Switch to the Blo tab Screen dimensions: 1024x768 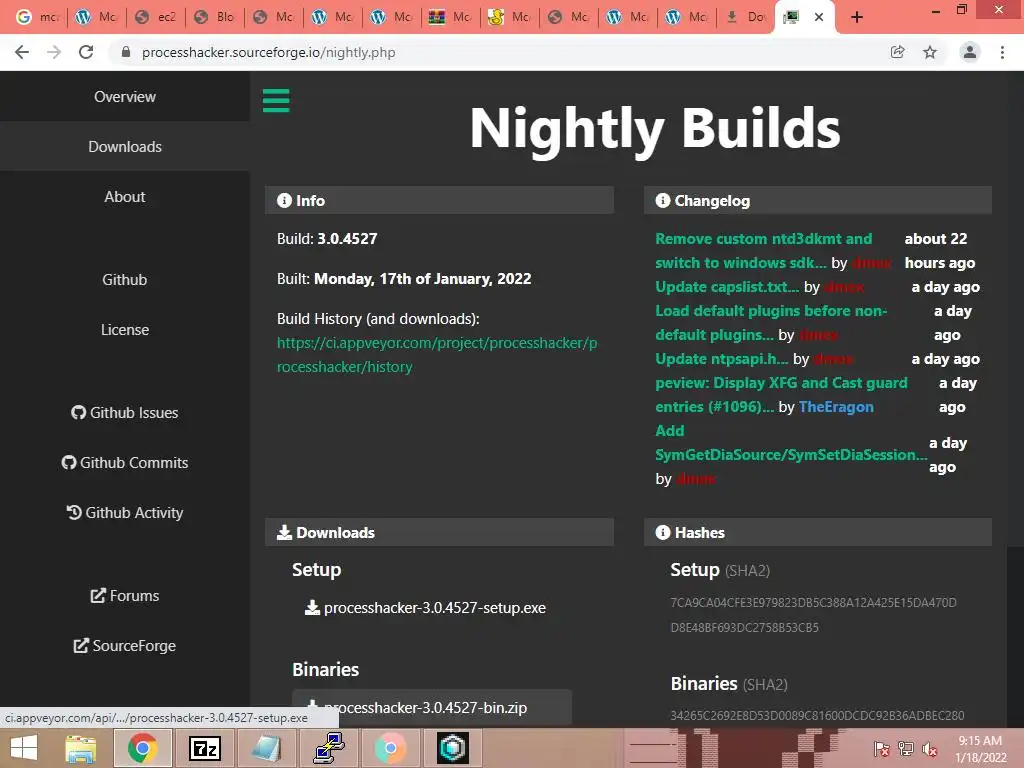[x=215, y=17]
